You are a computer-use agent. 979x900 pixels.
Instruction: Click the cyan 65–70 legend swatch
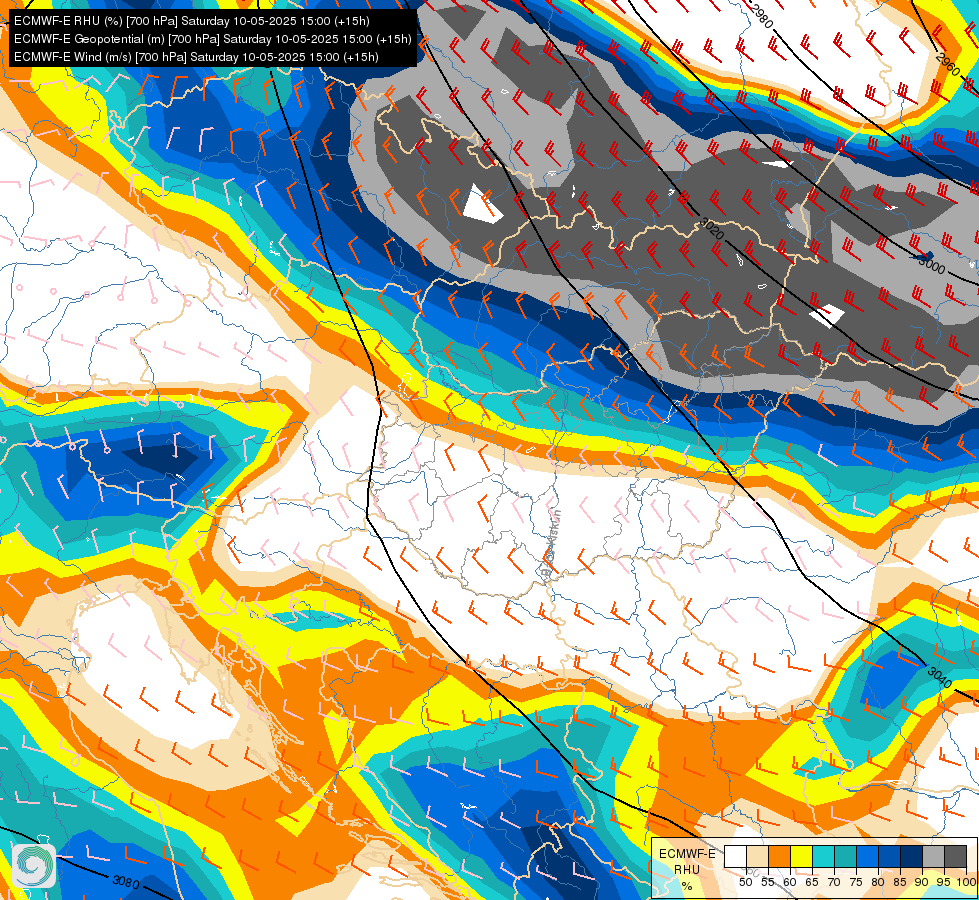823,857
